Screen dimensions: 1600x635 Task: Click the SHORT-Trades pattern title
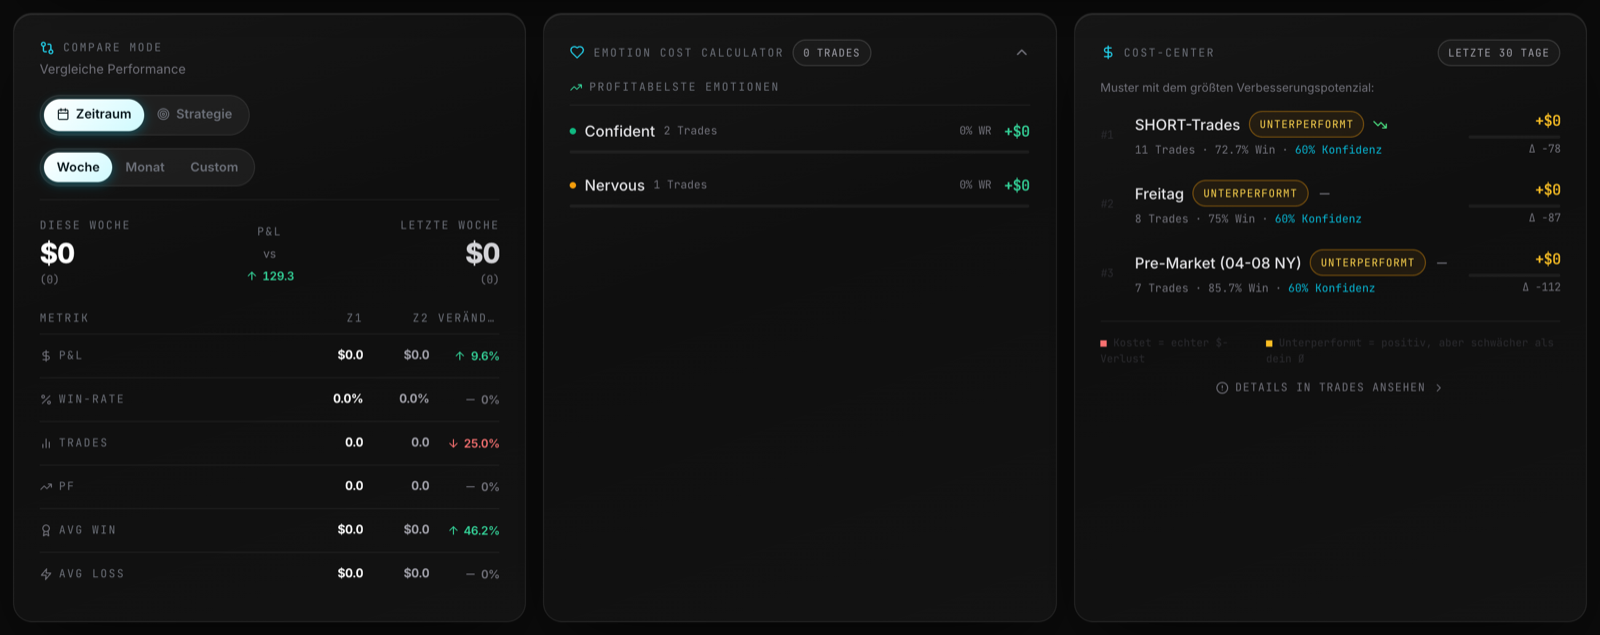click(x=1187, y=125)
